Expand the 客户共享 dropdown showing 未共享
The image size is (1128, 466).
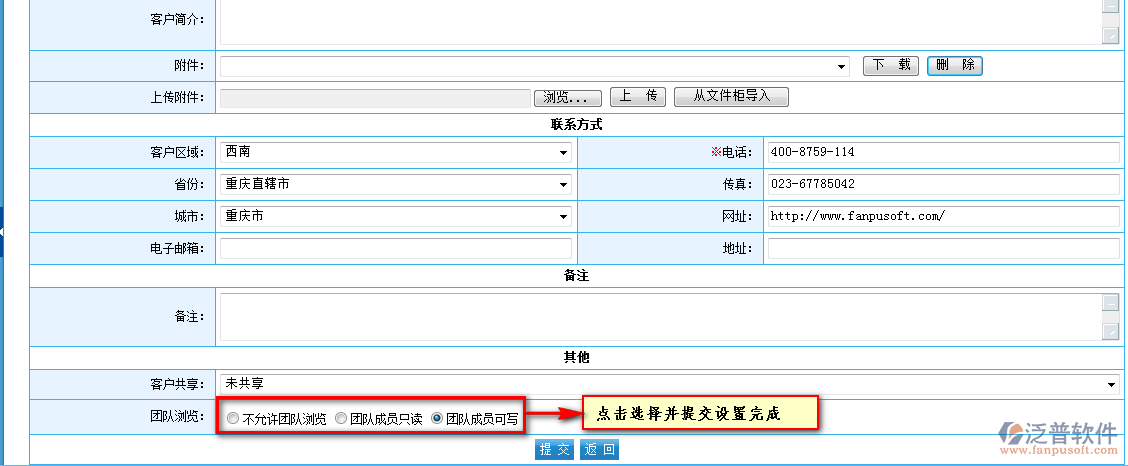click(x=669, y=384)
